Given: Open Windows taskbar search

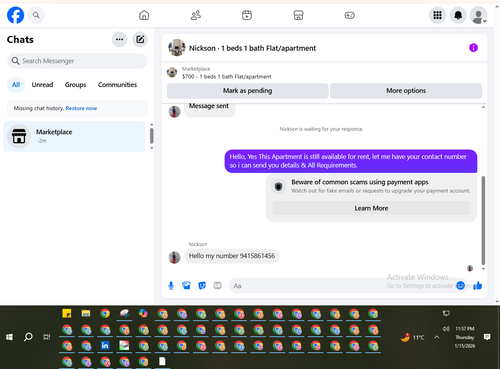Looking at the screenshot, I should 28,337.
